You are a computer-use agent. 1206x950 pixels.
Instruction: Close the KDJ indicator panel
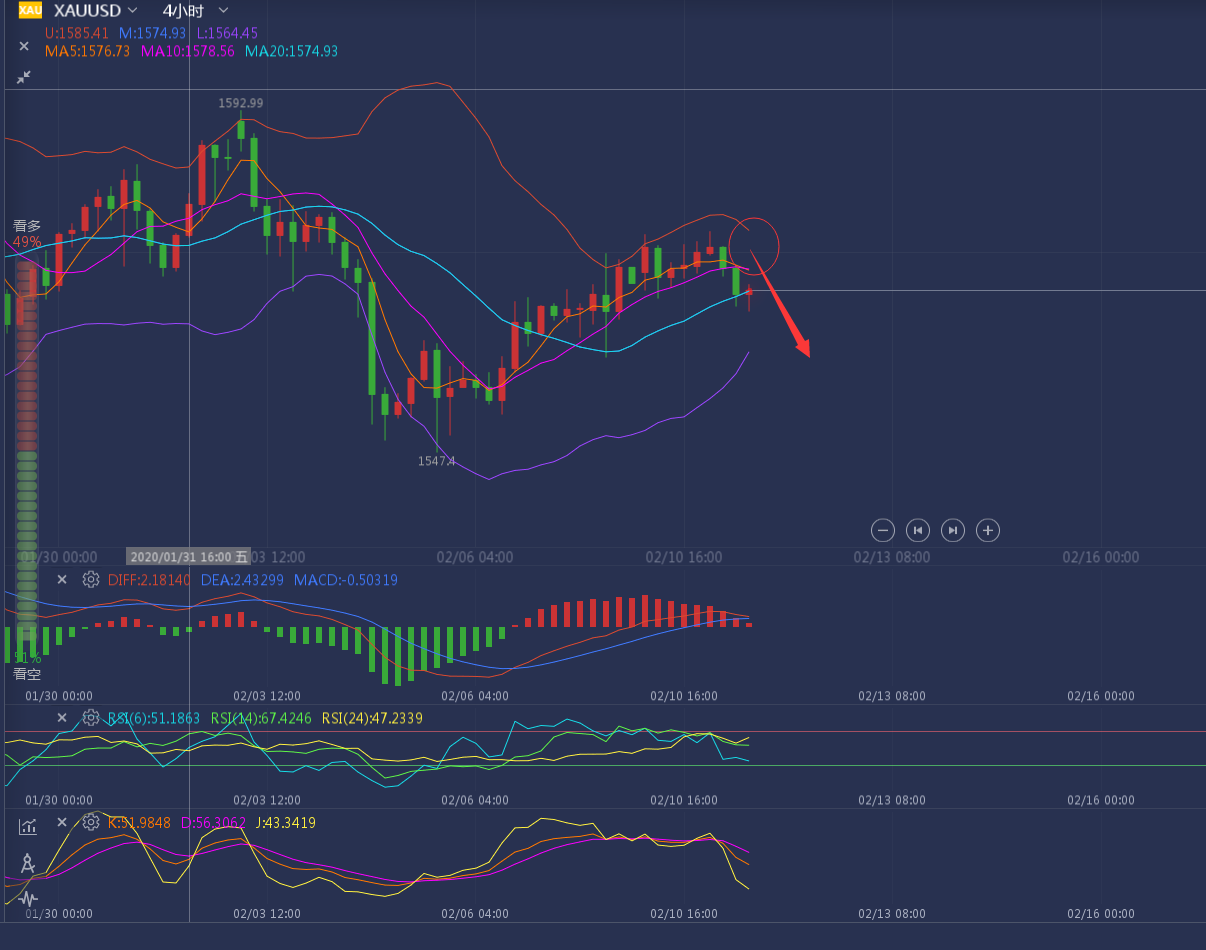[x=62, y=822]
